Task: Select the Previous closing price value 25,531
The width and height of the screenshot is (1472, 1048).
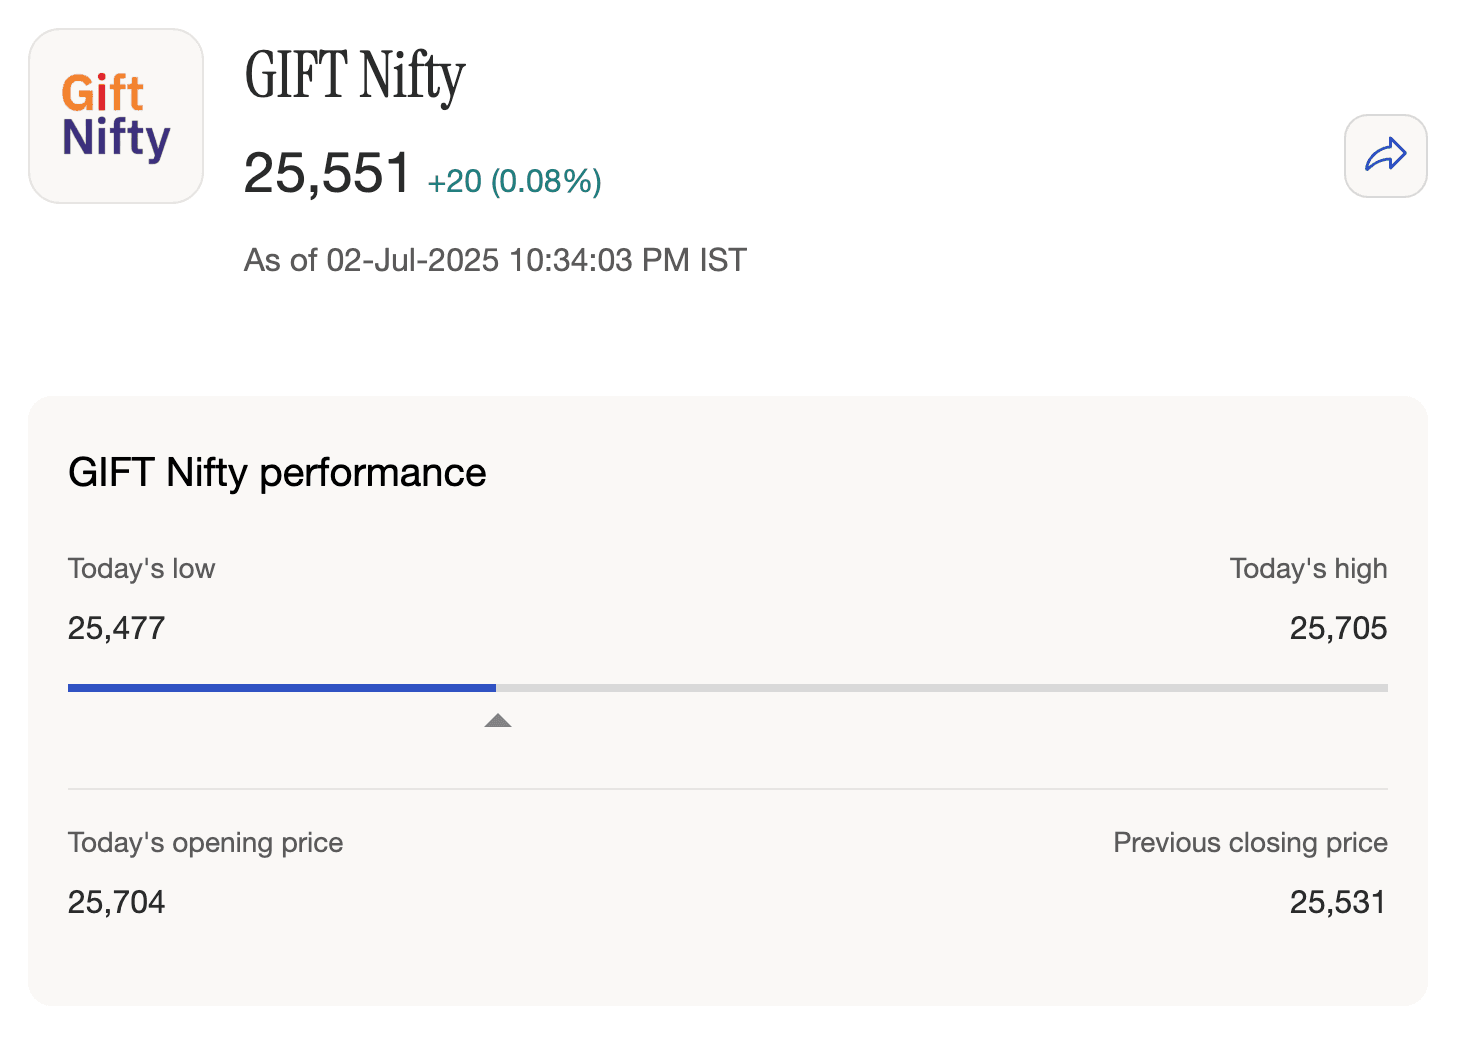Action: coord(1337,901)
